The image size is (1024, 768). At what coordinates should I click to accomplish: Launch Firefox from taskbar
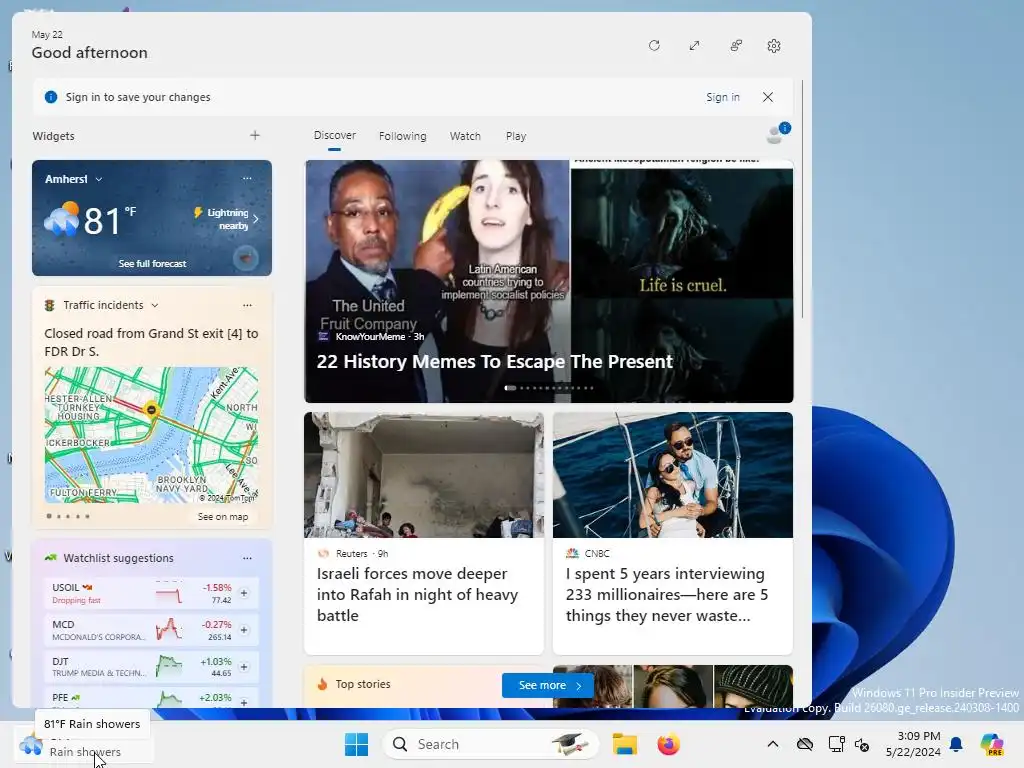point(668,744)
